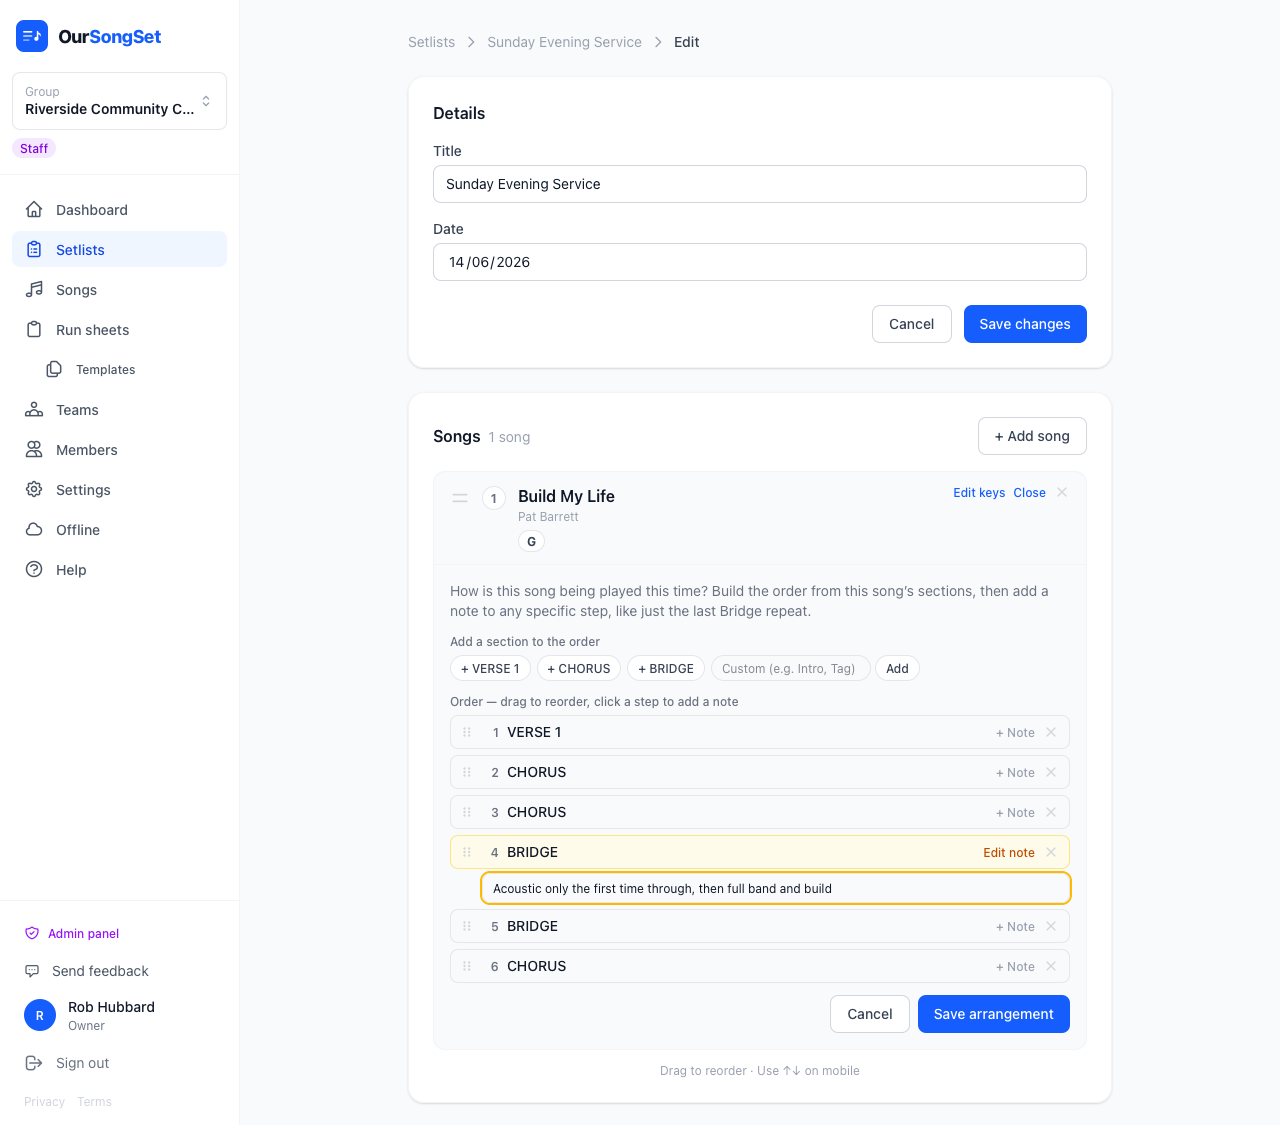
Task: Open the Group selector dropdown
Action: pos(119,101)
